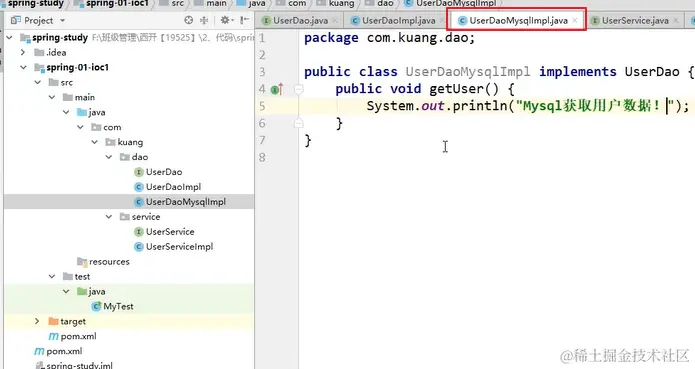695x369 pixels.
Task: Click the main breadcrumb
Action: [x=216, y=4]
